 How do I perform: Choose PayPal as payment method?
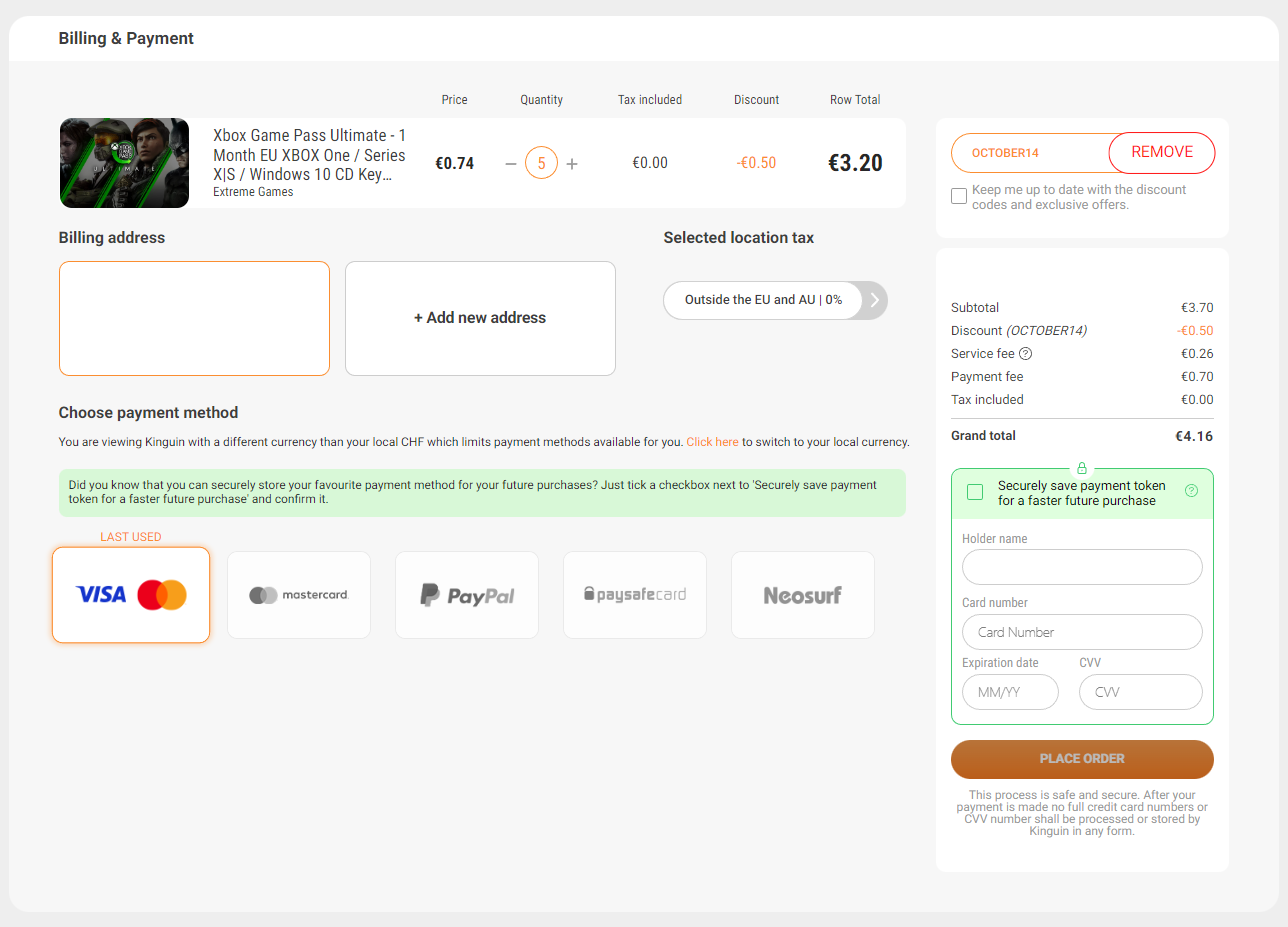467,595
